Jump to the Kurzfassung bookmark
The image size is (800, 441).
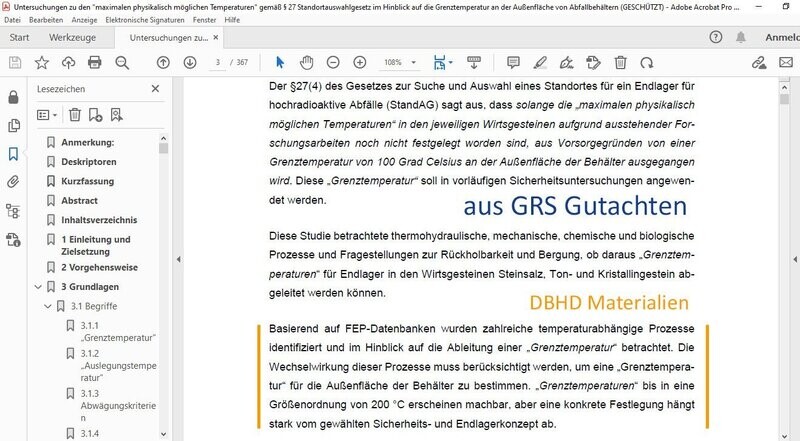(x=88, y=181)
